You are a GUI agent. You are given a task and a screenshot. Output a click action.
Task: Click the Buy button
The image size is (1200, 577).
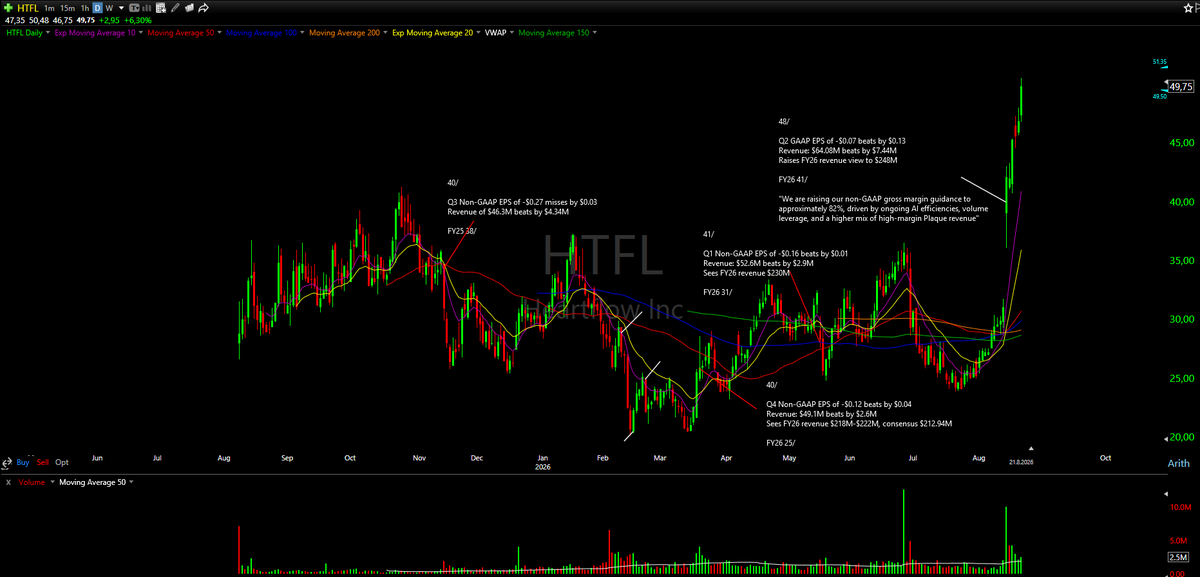click(x=22, y=463)
